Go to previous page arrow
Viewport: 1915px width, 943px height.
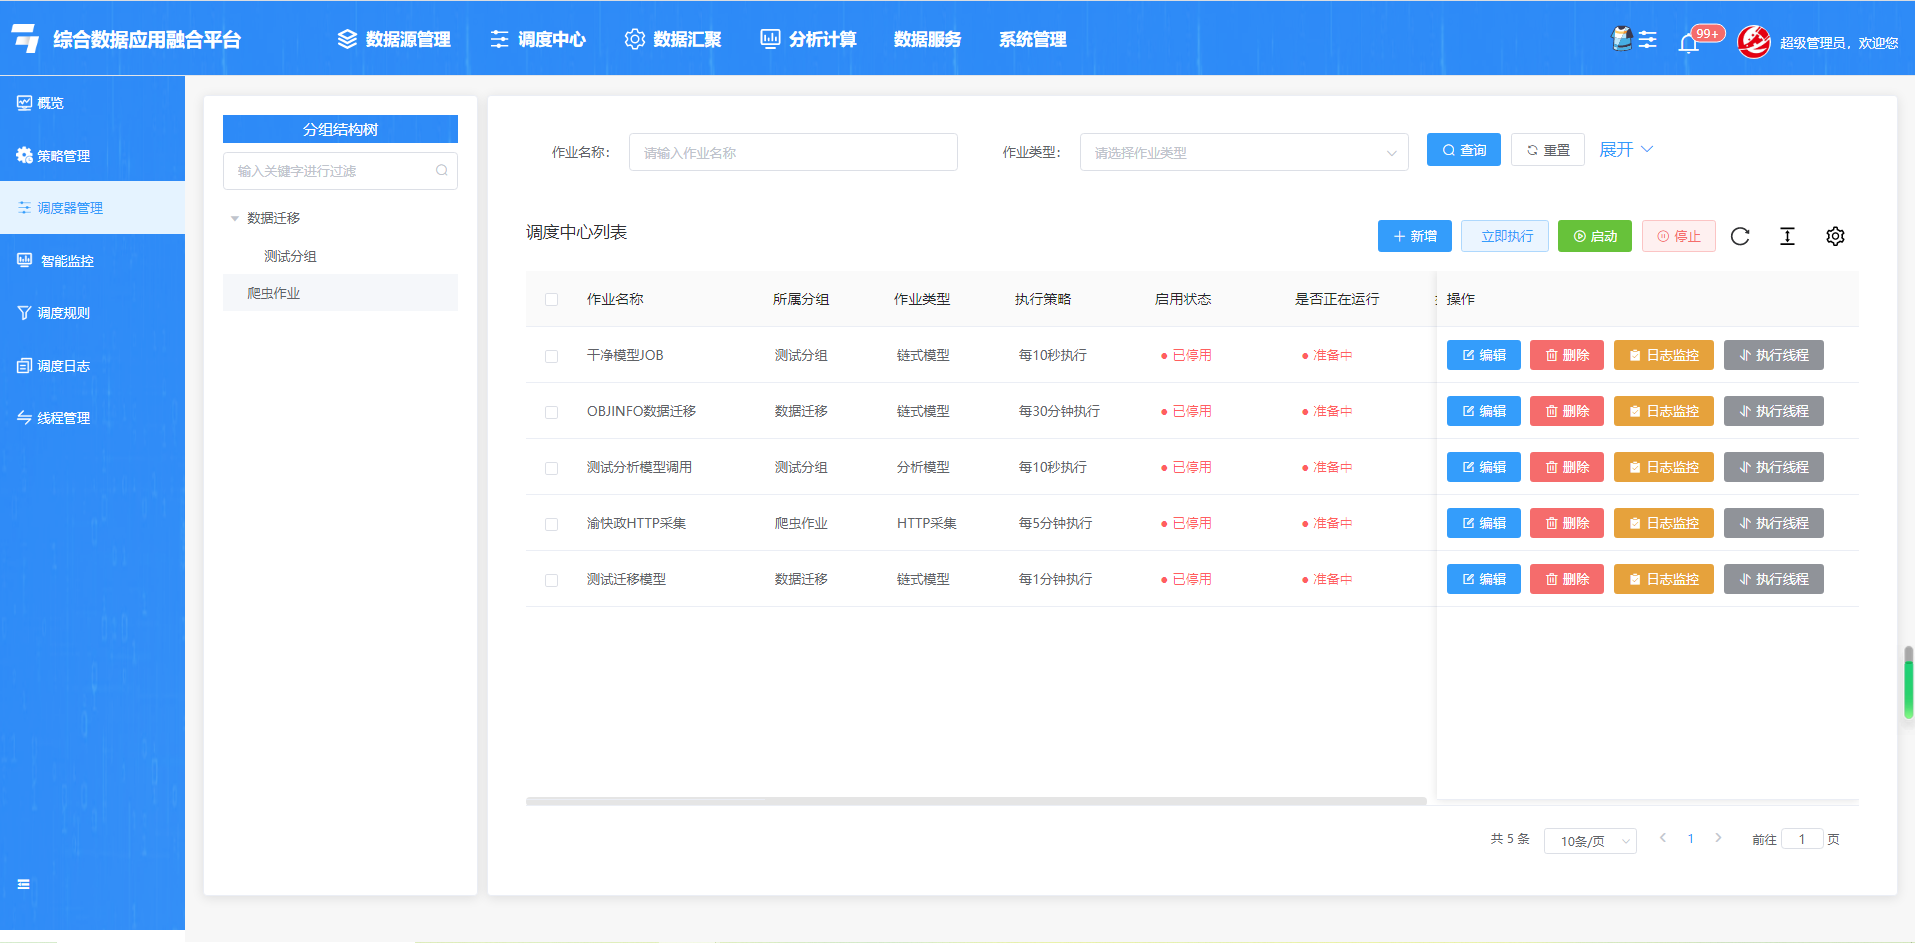click(x=1663, y=838)
